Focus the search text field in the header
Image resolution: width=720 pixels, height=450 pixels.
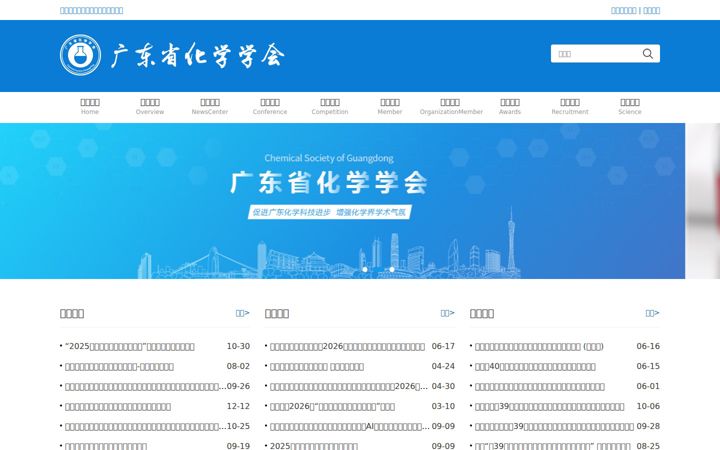pos(595,54)
